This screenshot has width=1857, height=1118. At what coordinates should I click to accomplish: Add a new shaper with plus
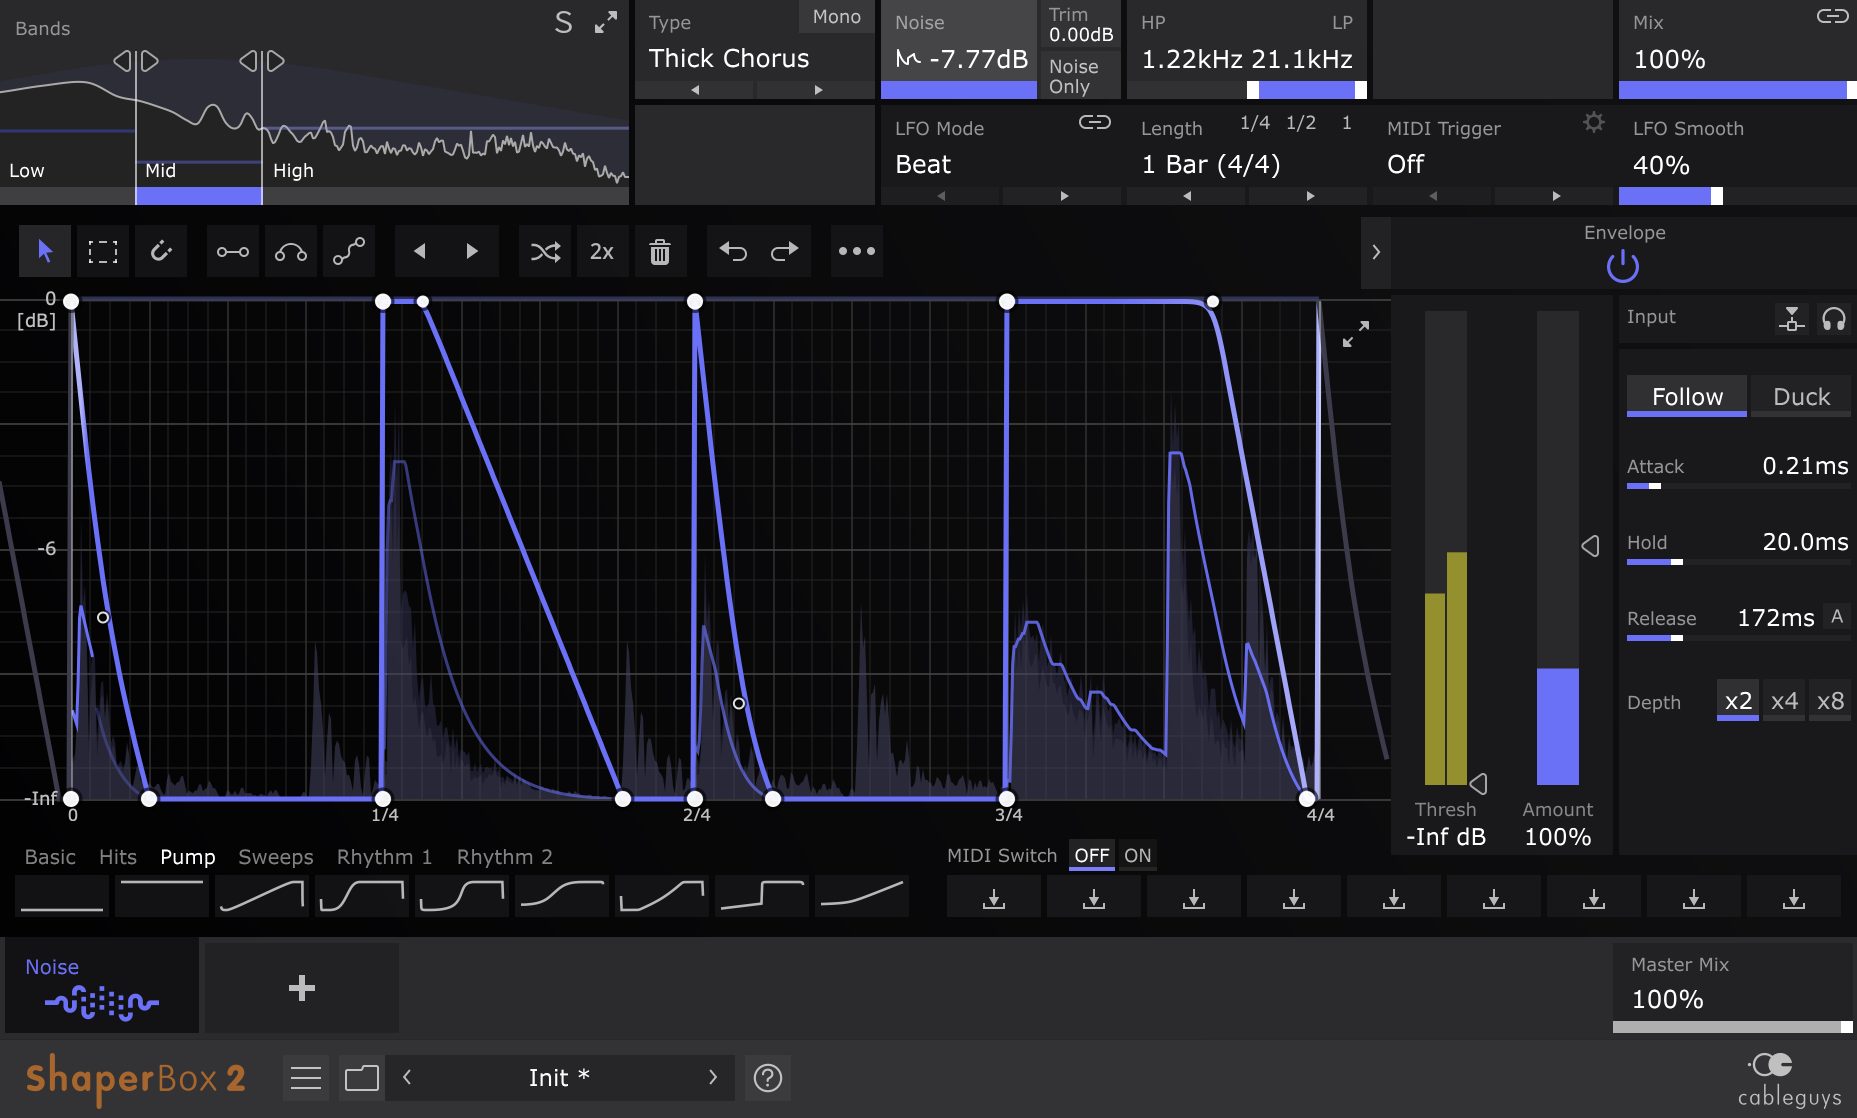point(301,988)
